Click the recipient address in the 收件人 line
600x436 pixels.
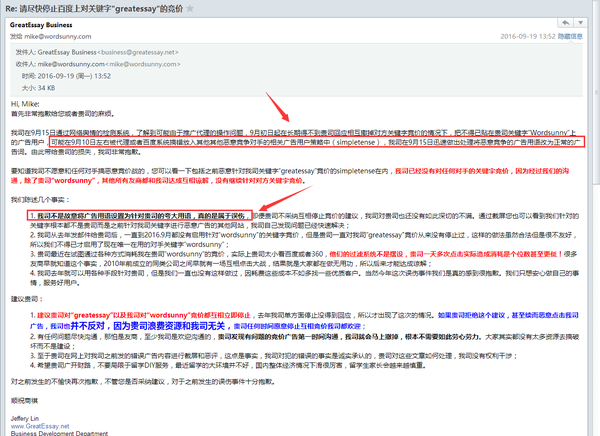(109, 64)
